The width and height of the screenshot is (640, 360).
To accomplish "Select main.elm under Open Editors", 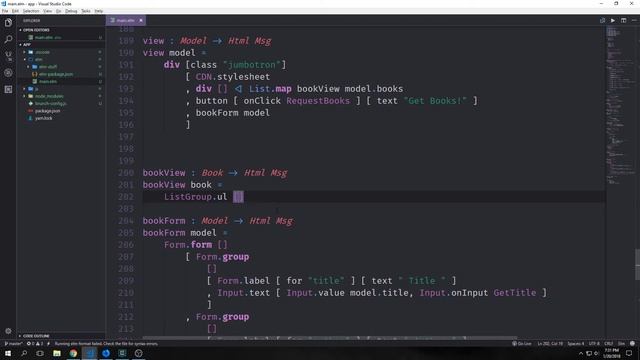I will click(61, 38).
